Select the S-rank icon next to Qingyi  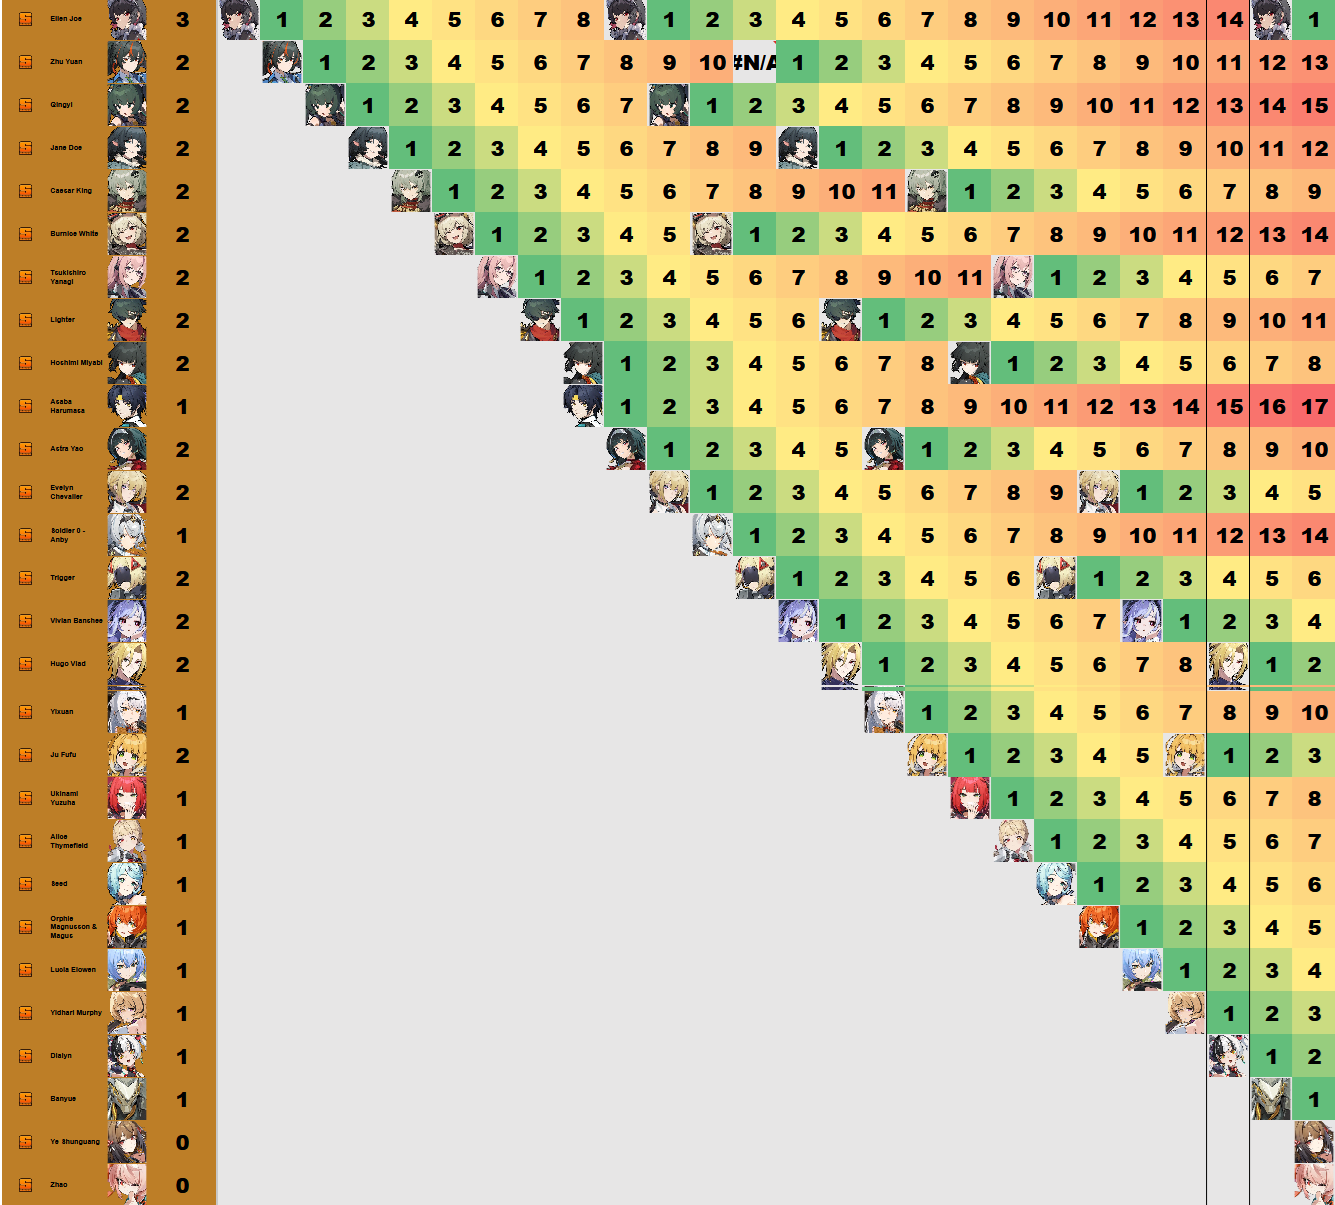pos(26,105)
